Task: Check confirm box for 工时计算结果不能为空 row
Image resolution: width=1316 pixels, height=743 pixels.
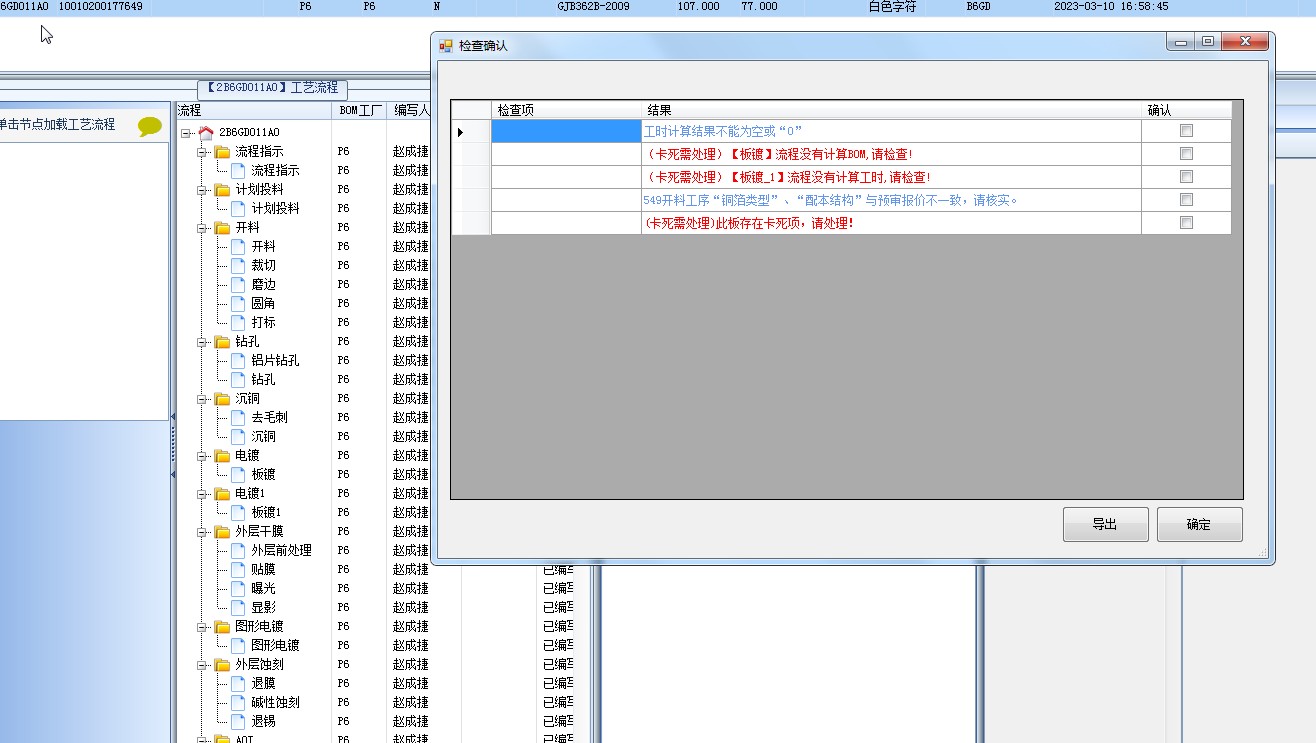Action: [x=1186, y=131]
